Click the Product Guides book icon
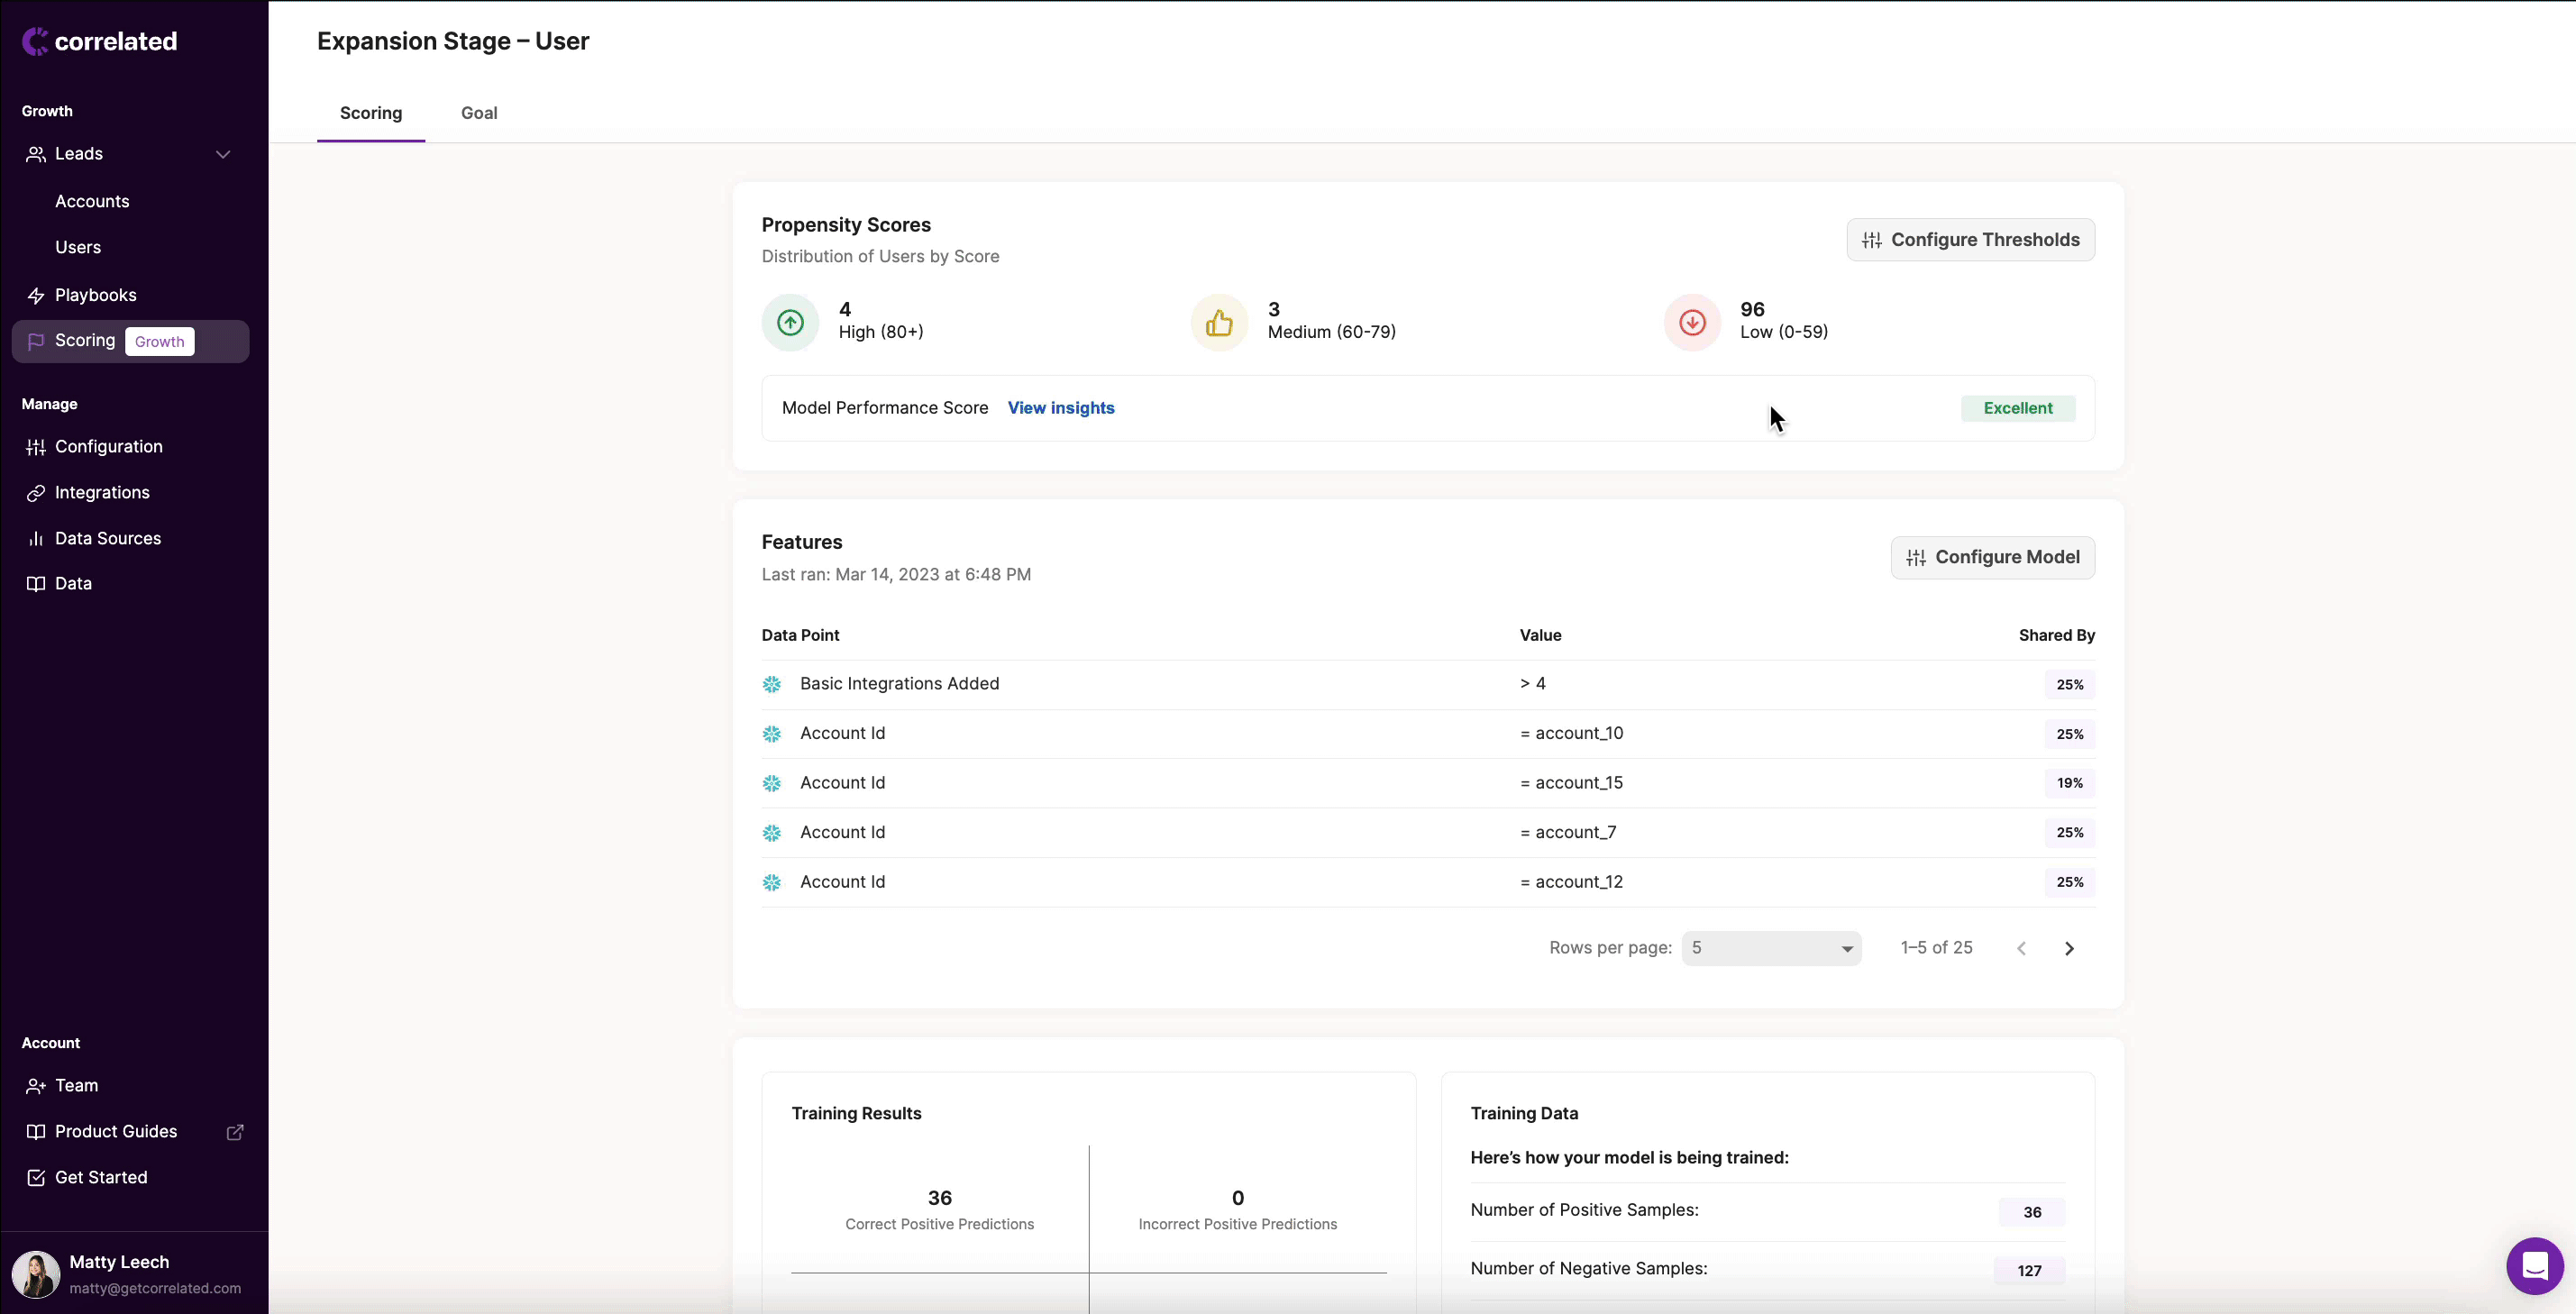2576x1314 pixels. point(36,1132)
